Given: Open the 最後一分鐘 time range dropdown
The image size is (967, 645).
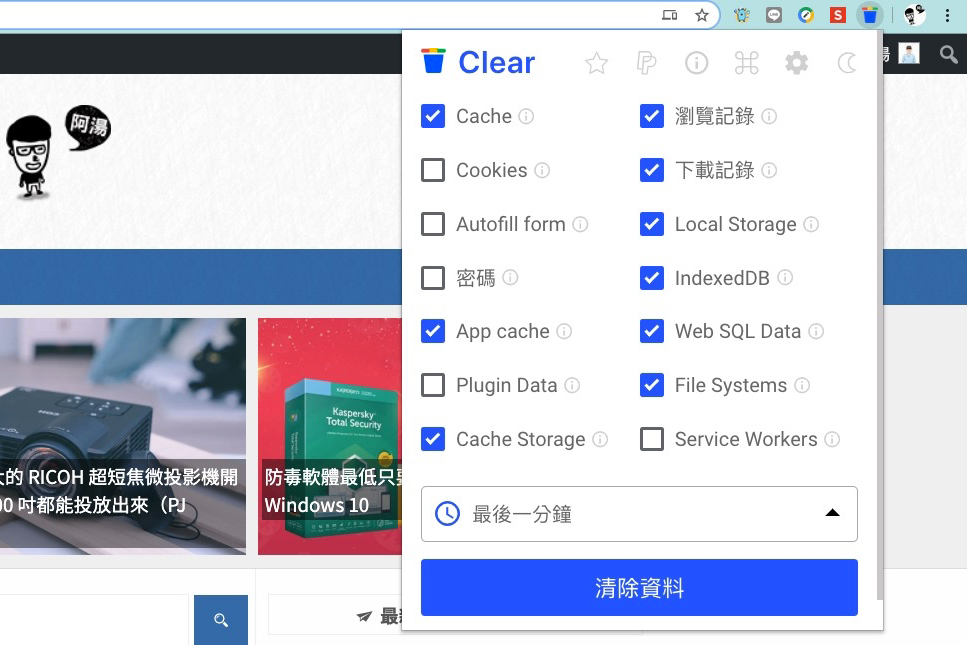Looking at the screenshot, I should point(639,513).
